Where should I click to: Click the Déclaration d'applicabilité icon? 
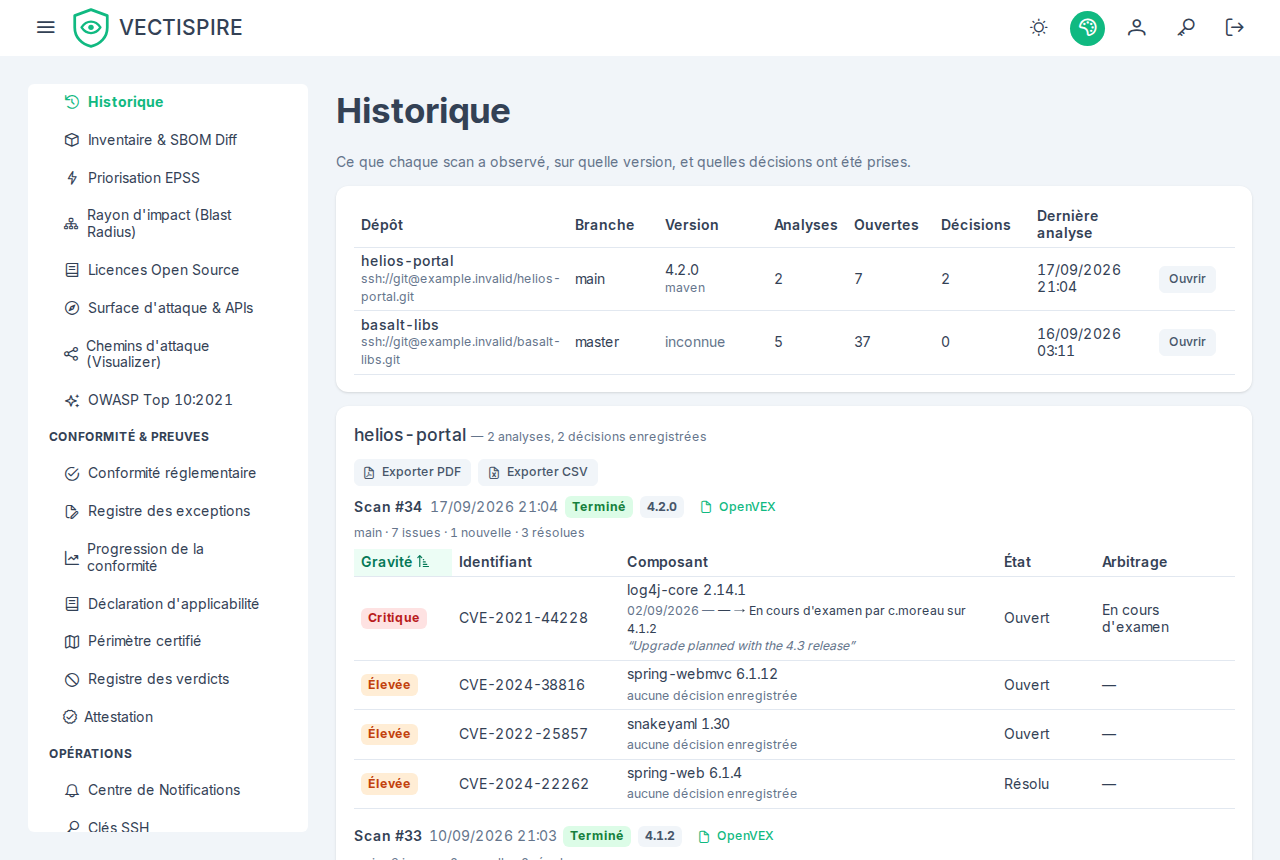coord(72,604)
